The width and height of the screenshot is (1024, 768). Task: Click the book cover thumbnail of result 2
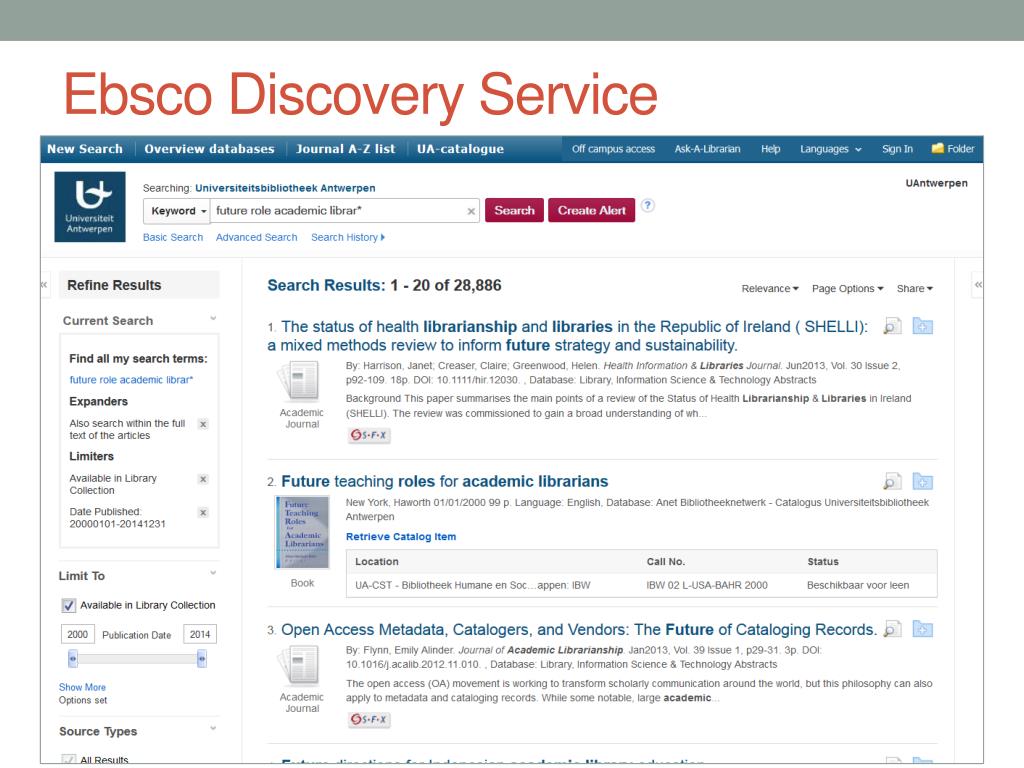[302, 532]
